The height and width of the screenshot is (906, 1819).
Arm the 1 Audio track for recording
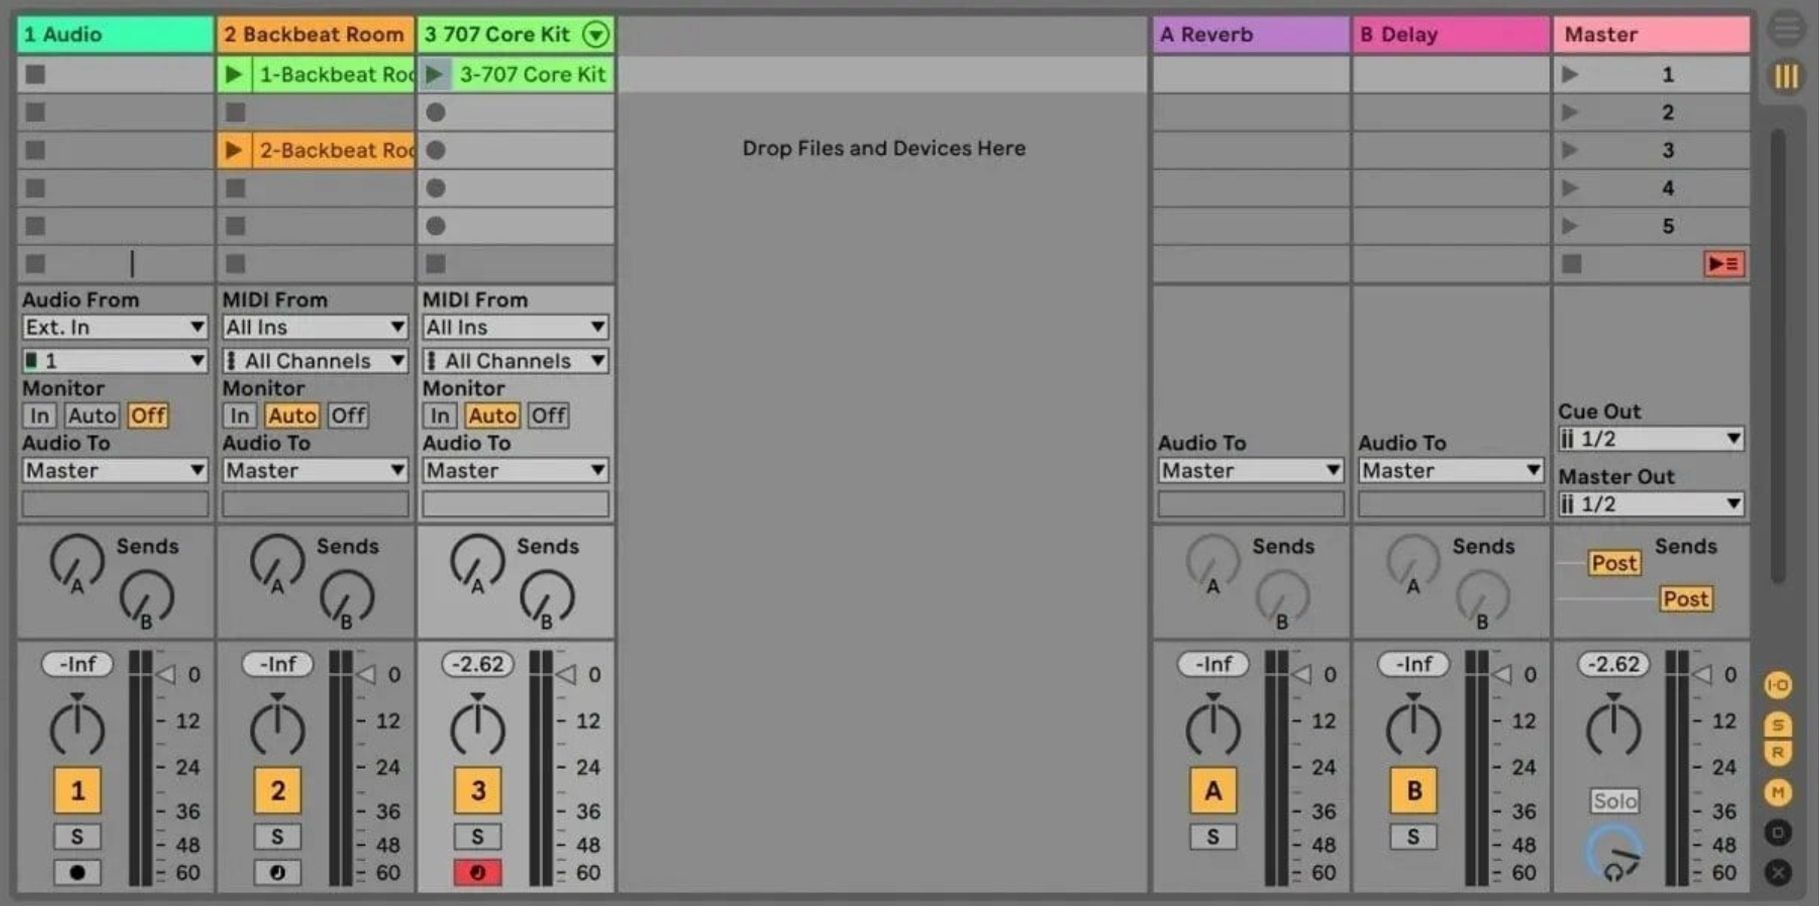(77, 873)
